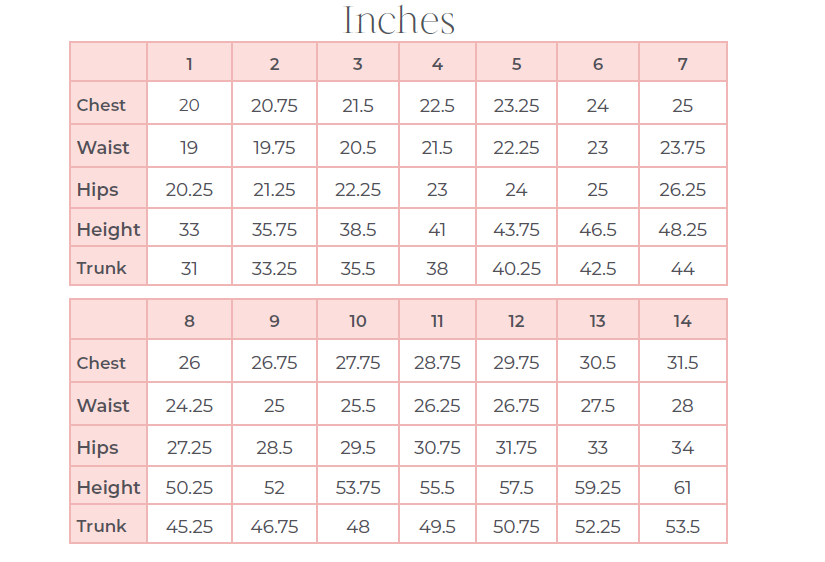The height and width of the screenshot is (562, 825).
Task: Click chest value 20.75 for size 2
Action: (274, 106)
